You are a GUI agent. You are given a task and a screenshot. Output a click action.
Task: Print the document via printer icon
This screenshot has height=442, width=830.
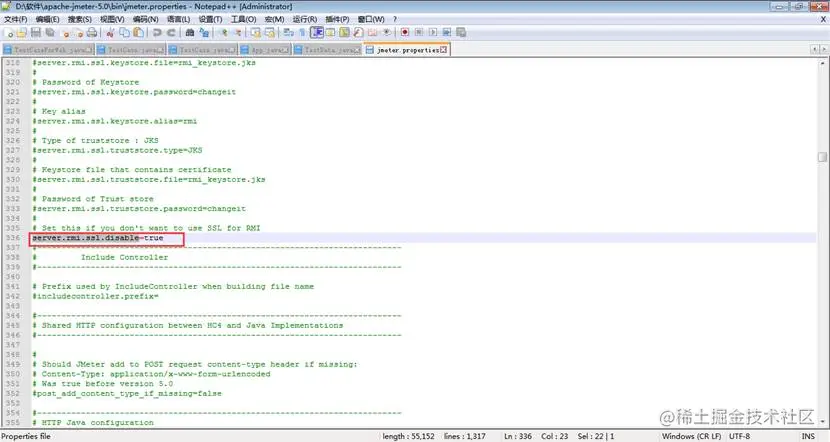[x=92, y=33]
